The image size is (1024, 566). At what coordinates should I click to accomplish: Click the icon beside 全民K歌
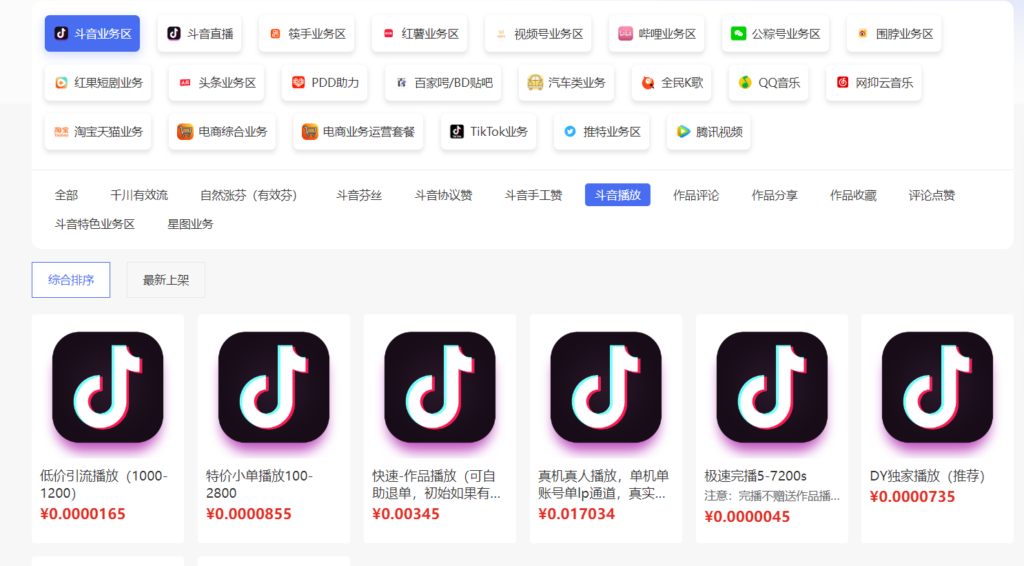click(x=648, y=82)
